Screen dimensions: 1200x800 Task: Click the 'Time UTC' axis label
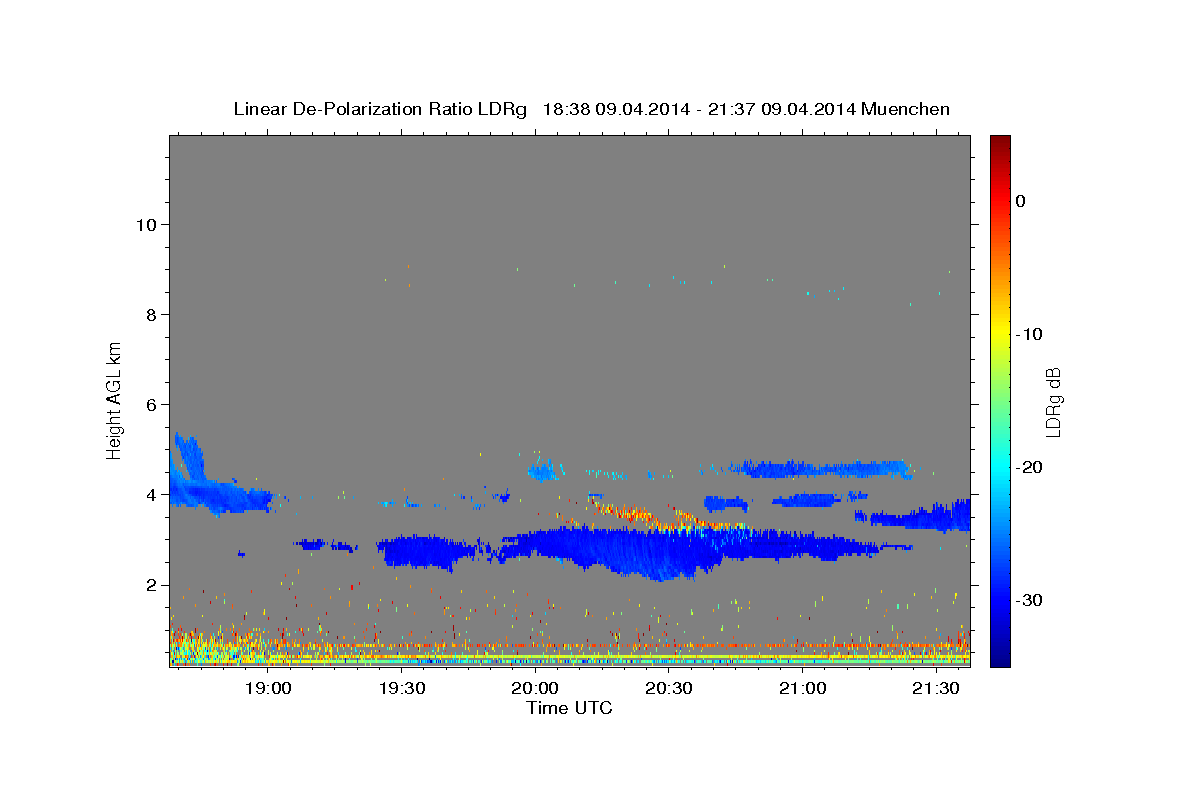tap(569, 708)
